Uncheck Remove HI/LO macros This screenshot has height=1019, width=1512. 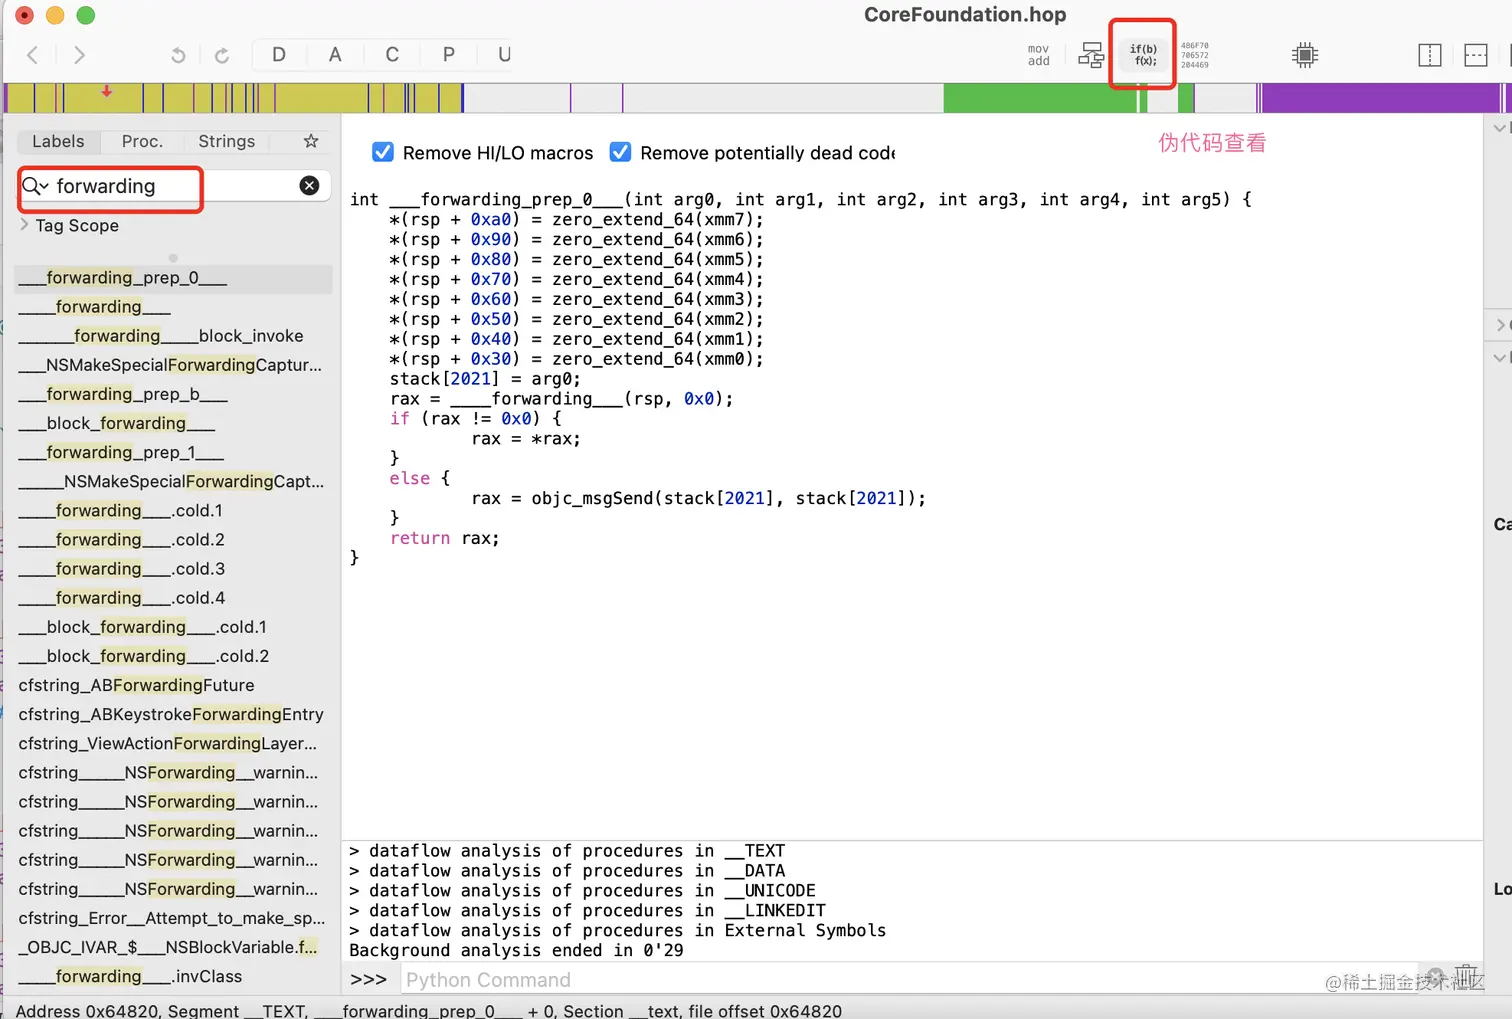[383, 152]
